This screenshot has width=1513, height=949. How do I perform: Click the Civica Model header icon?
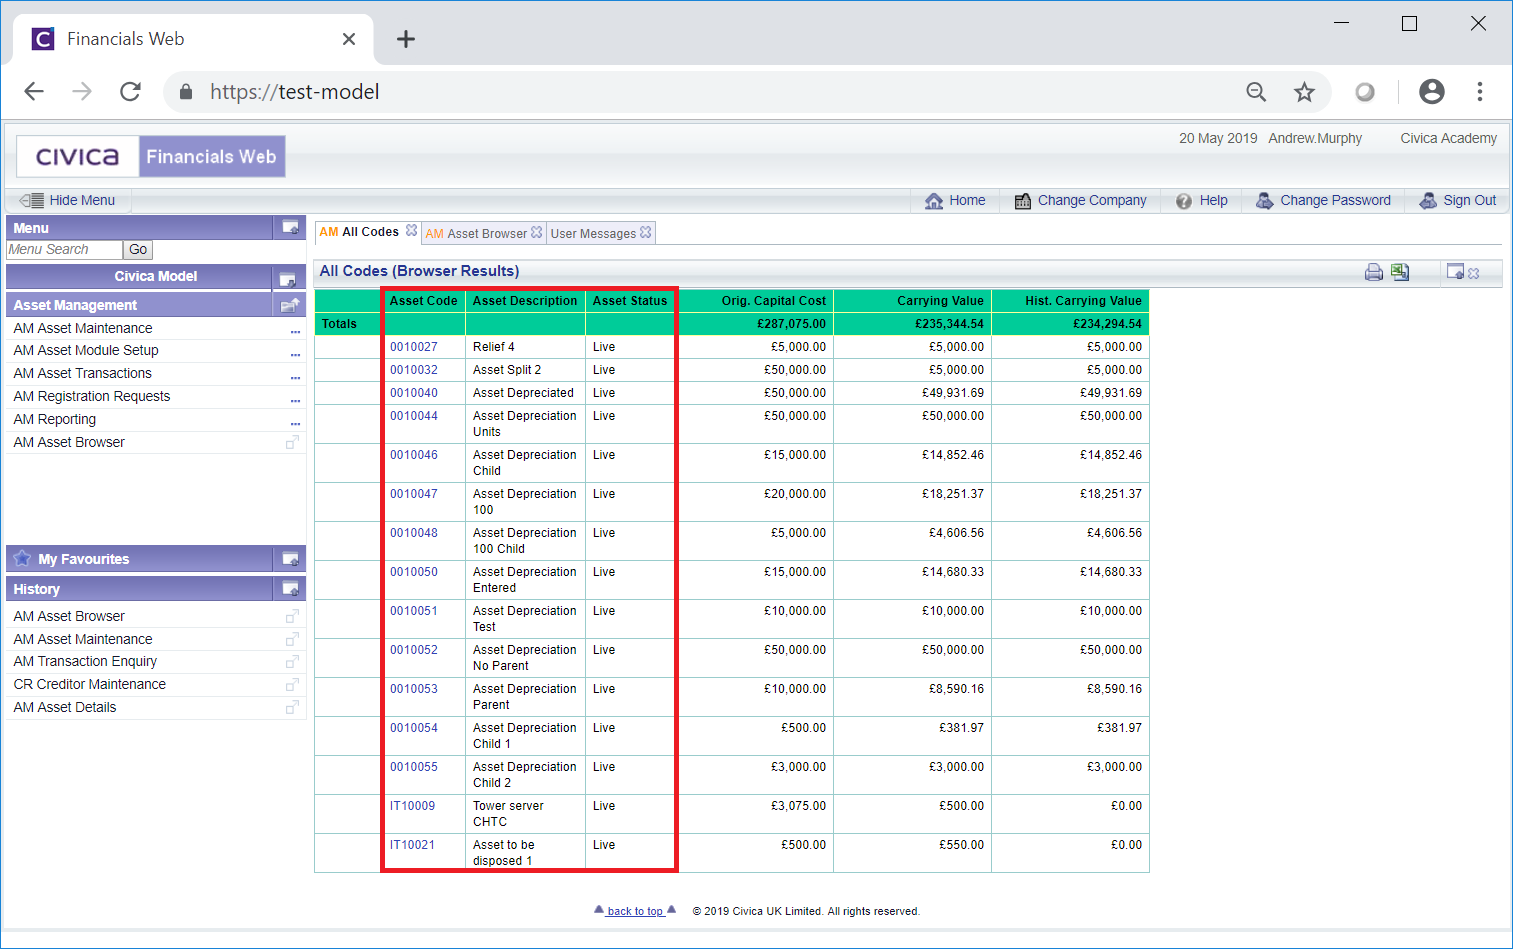pos(287,279)
